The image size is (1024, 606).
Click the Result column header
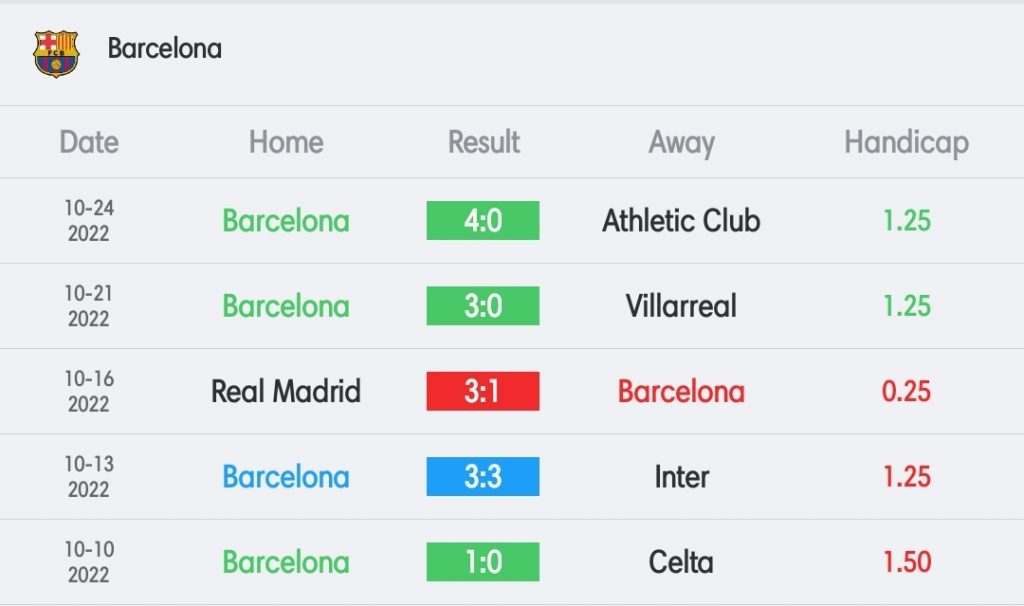483,142
